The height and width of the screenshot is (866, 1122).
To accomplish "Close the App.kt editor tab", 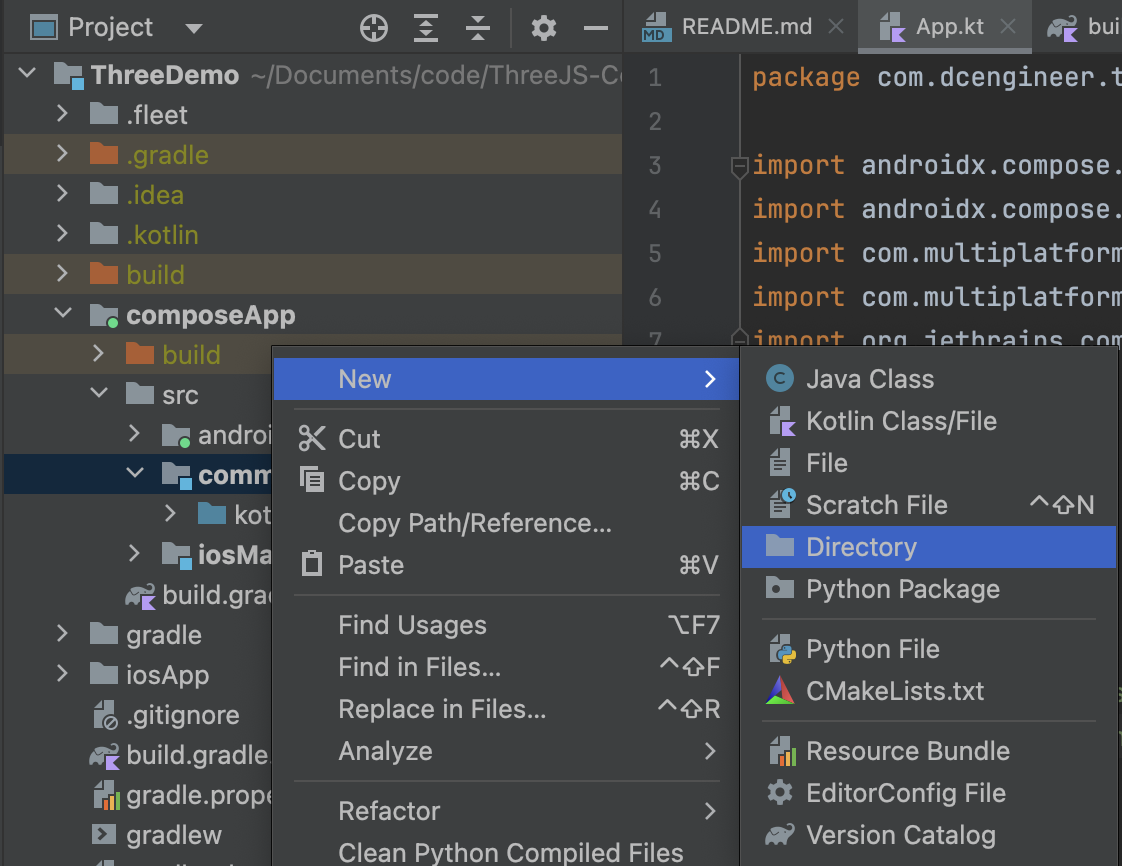I will point(1010,27).
